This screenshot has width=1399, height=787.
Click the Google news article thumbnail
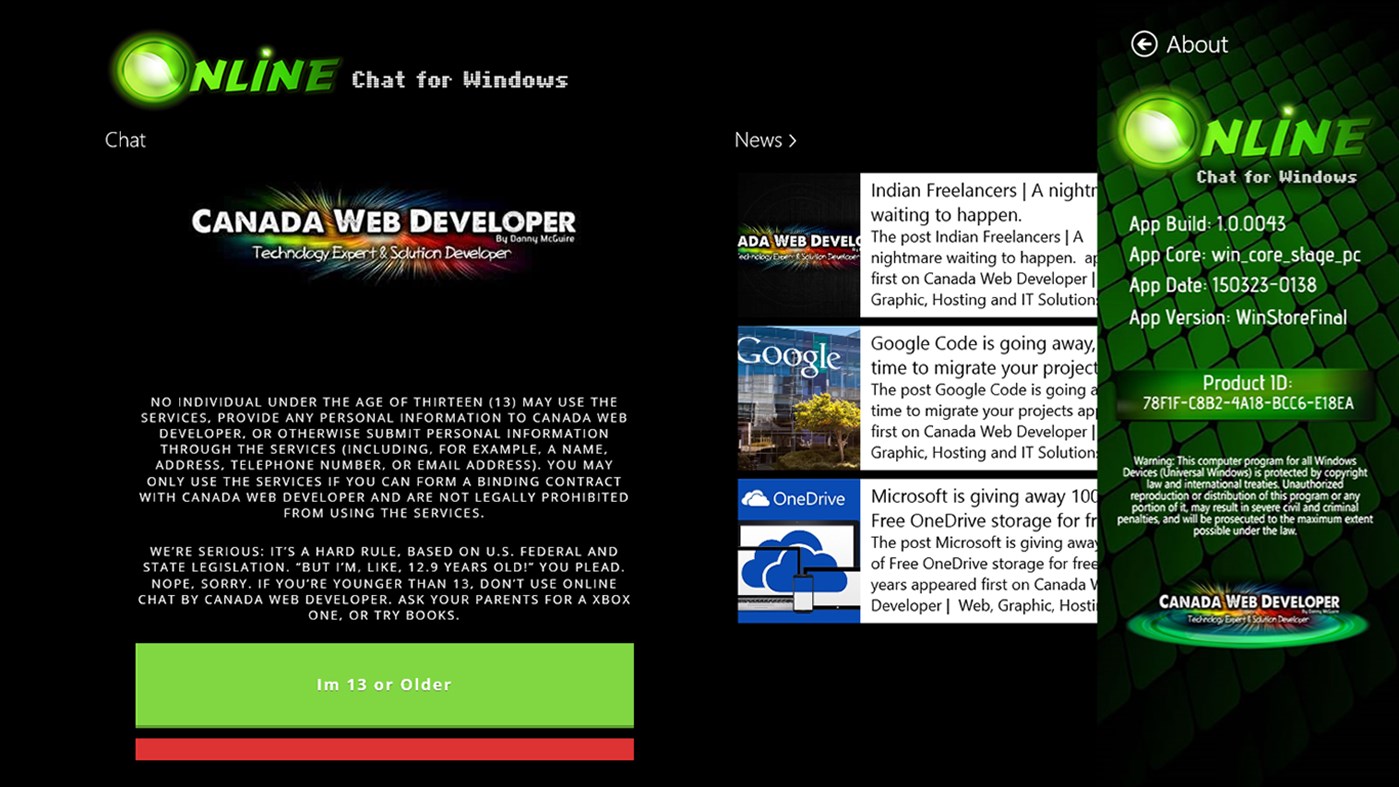coord(798,397)
